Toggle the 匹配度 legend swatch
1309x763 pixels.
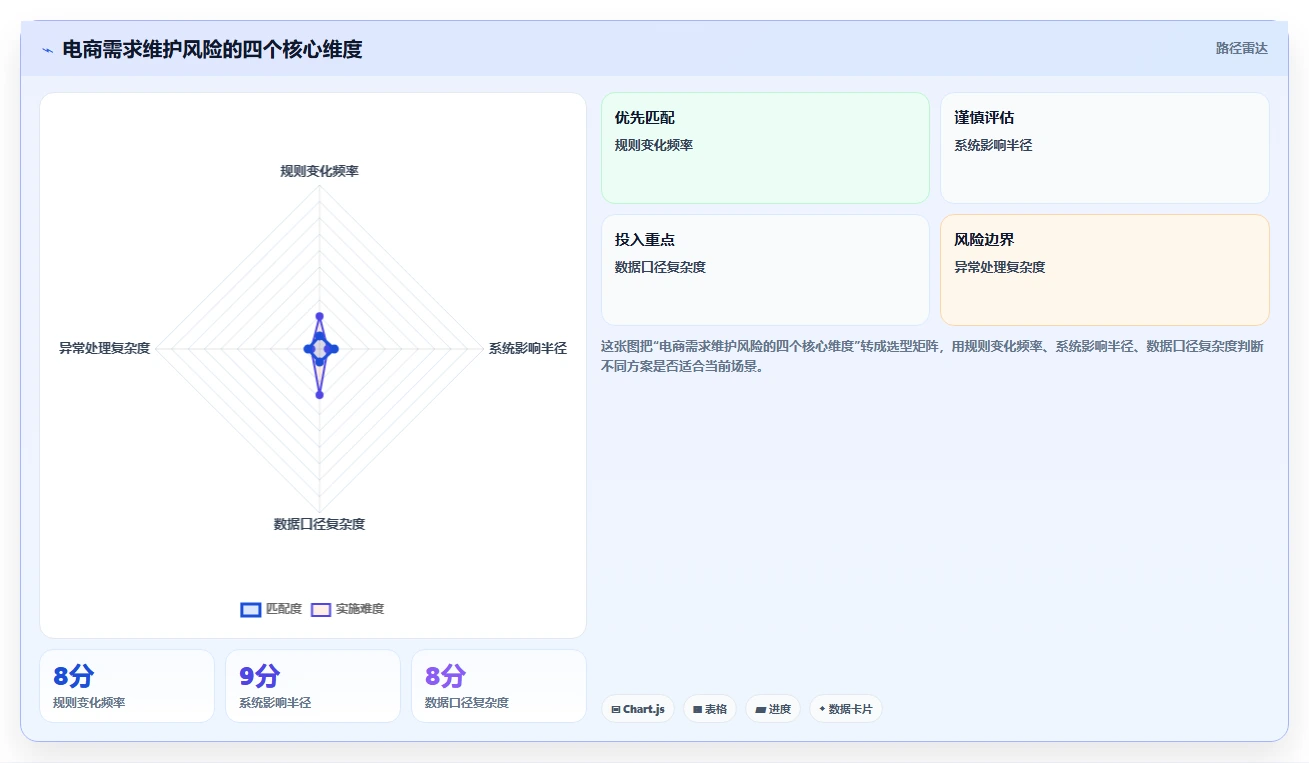(x=251, y=609)
